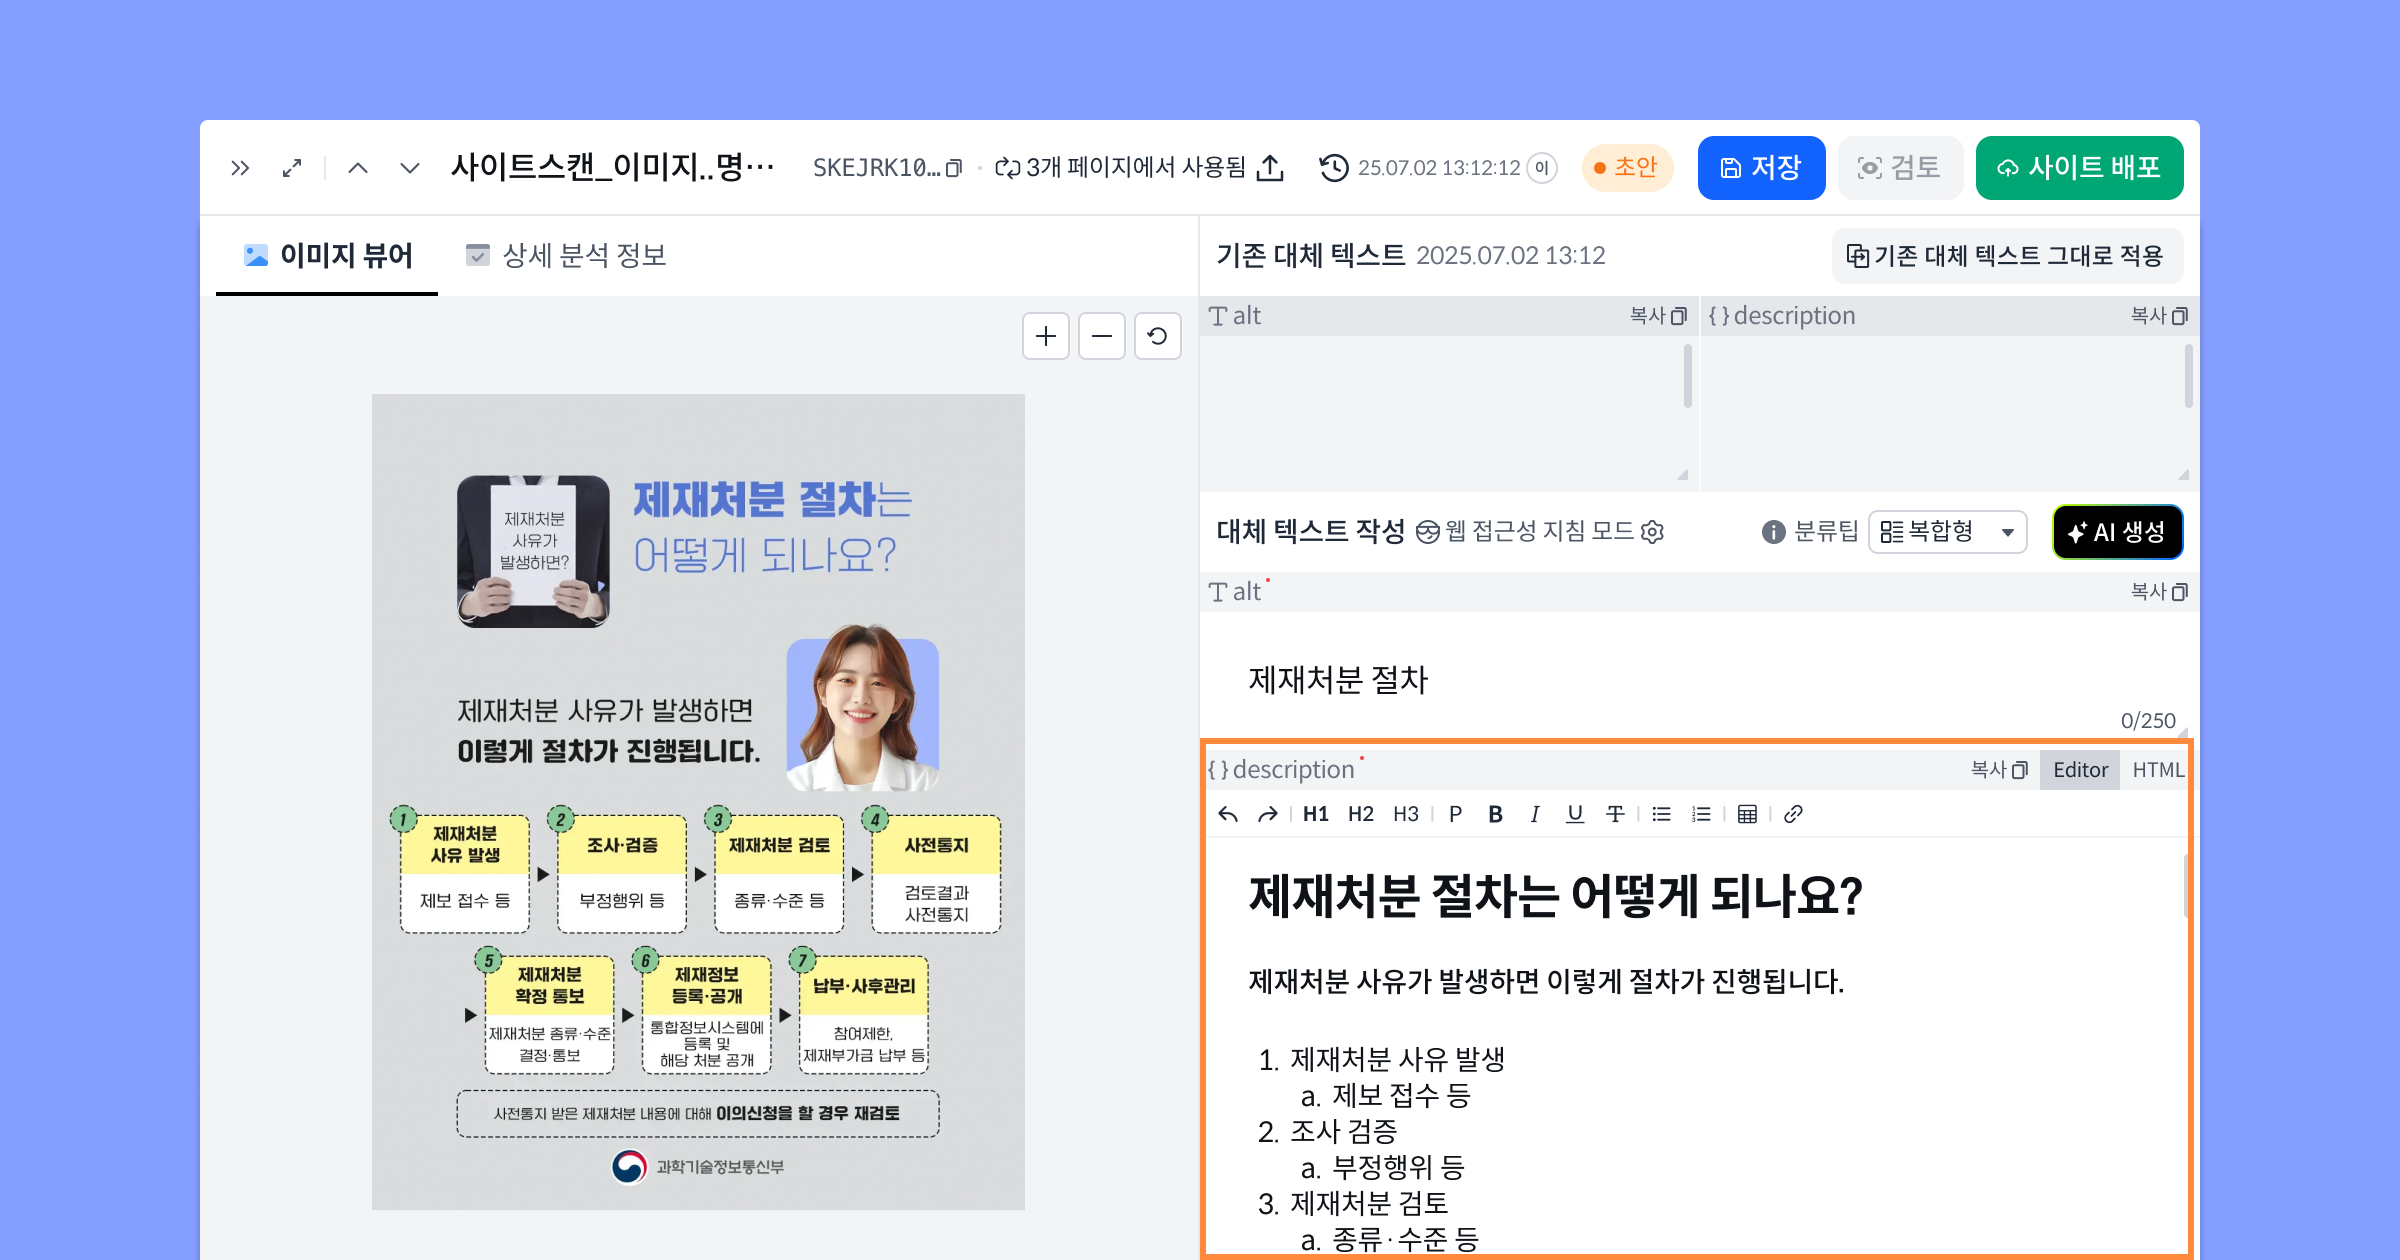
Task: Undo the last edit in description editor
Action: 1228,814
